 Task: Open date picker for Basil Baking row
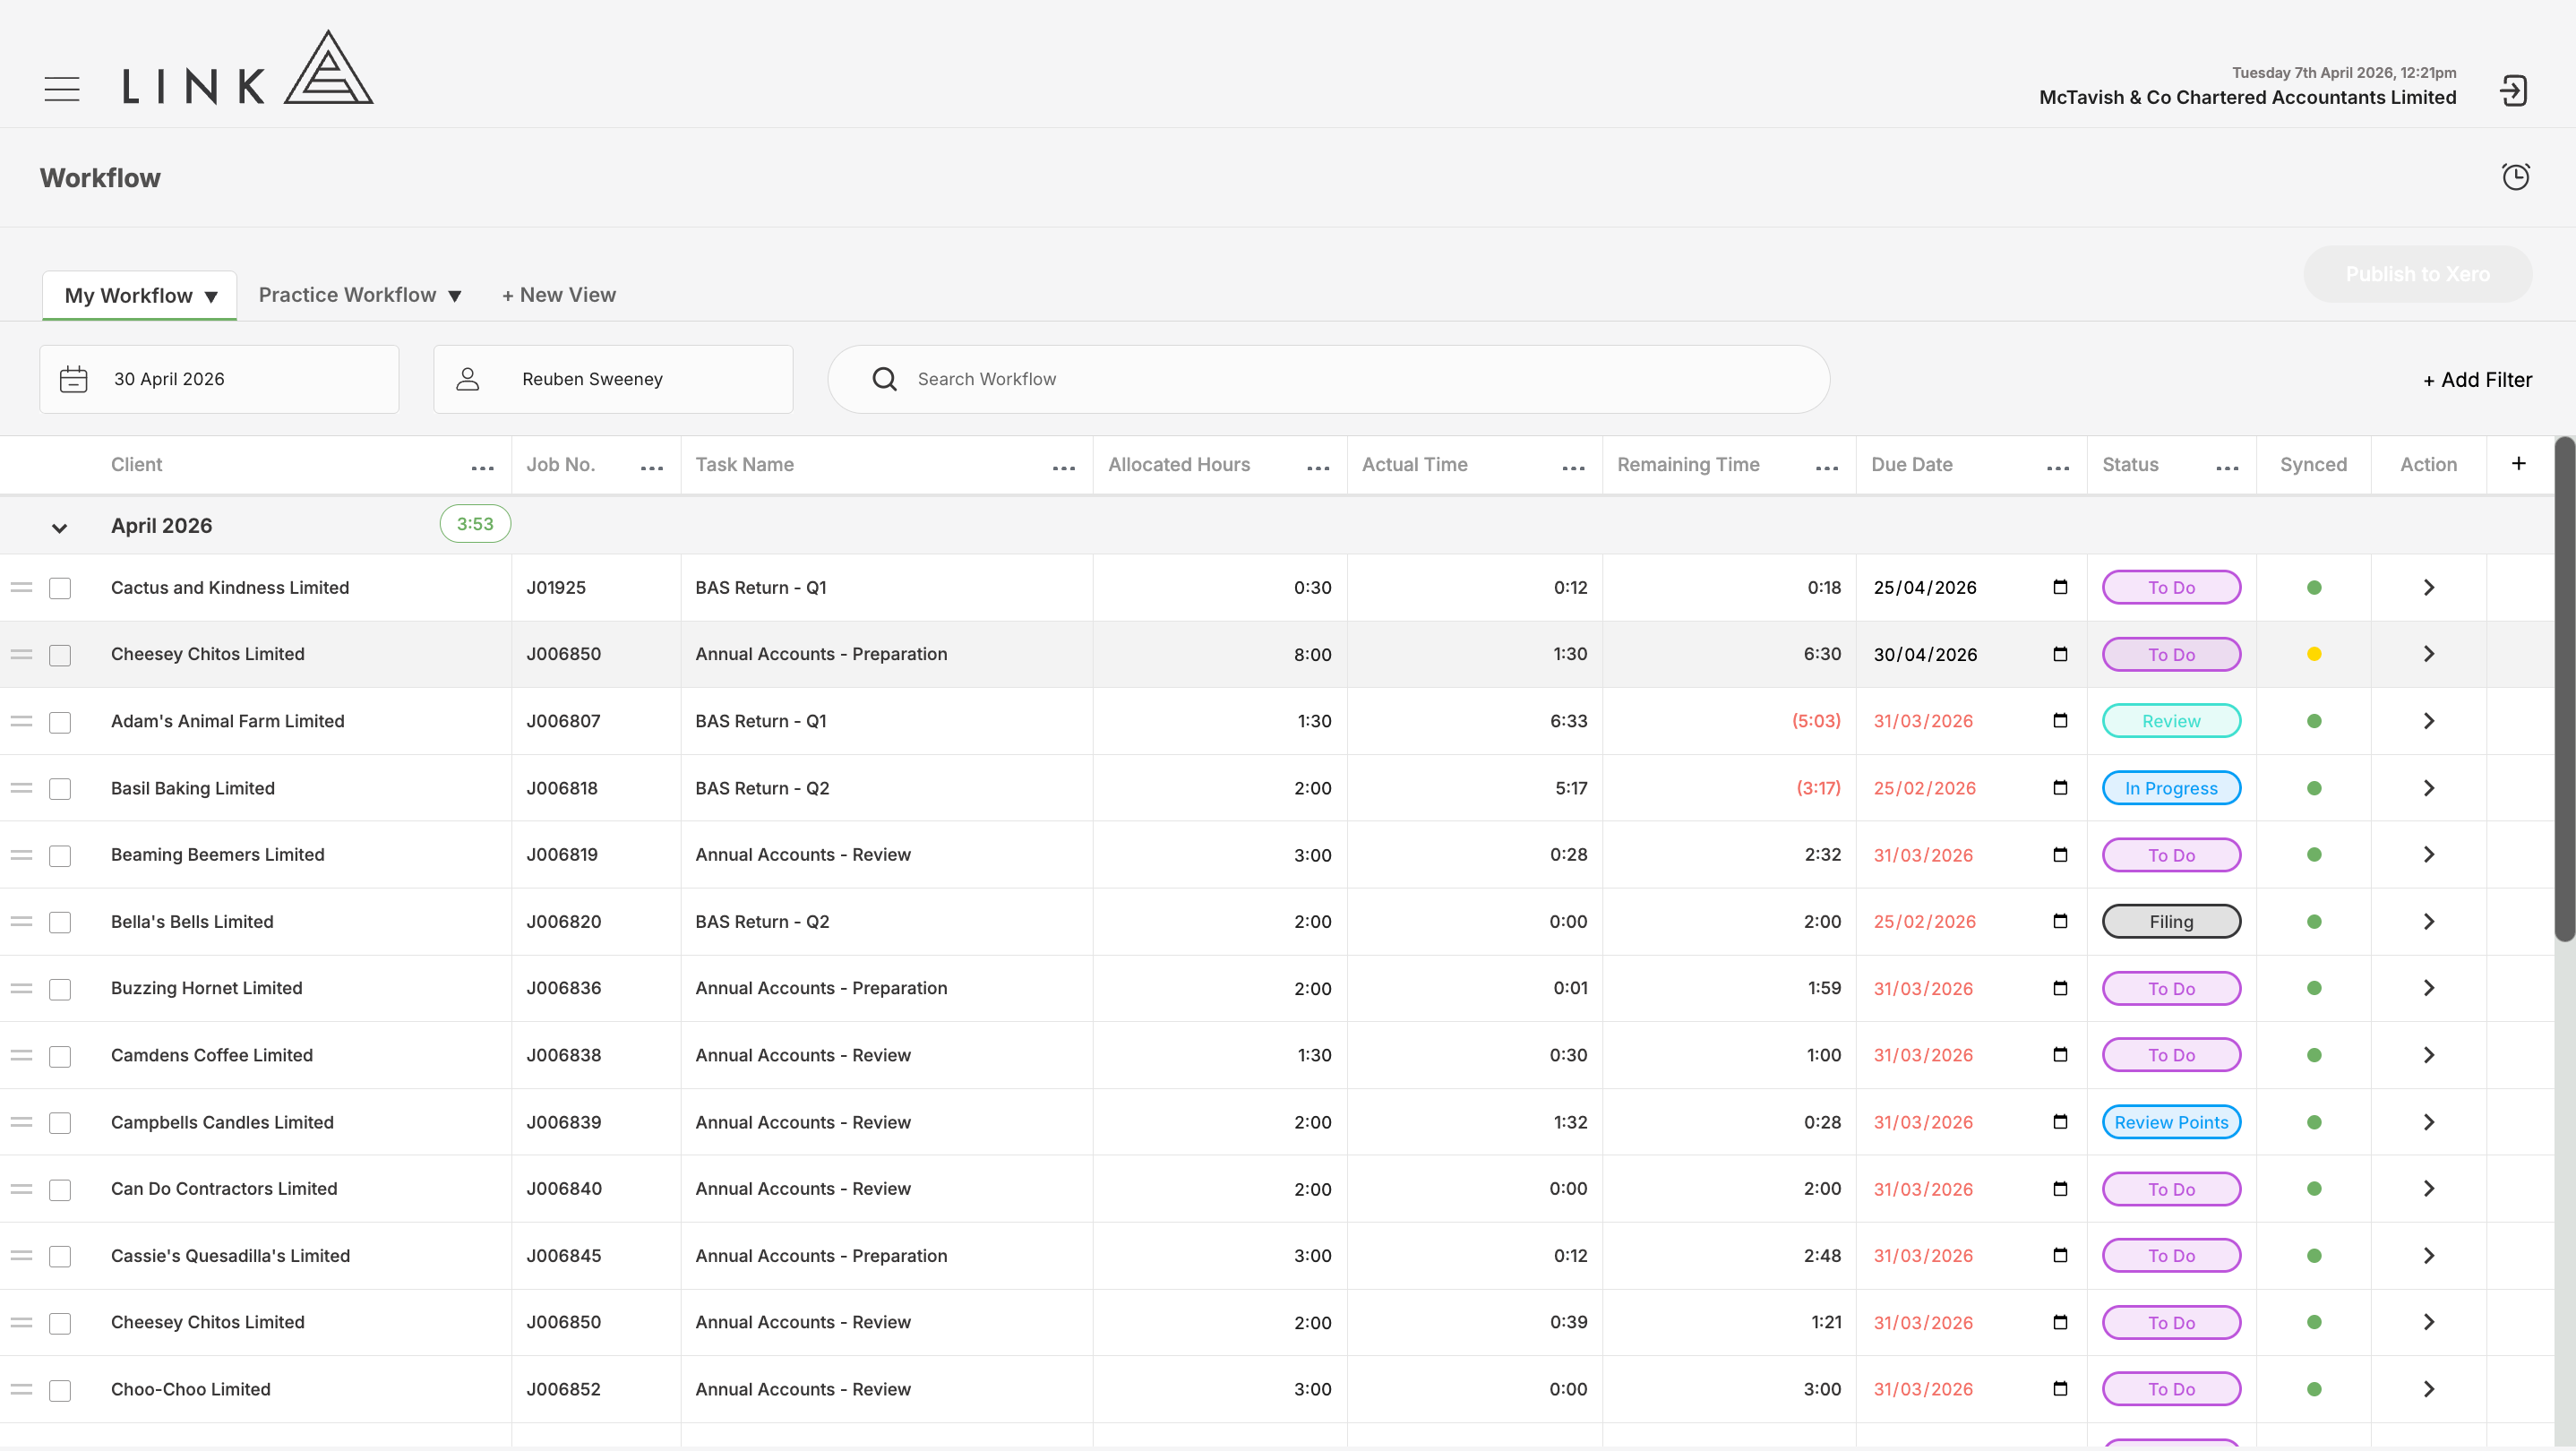pos(2060,788)
